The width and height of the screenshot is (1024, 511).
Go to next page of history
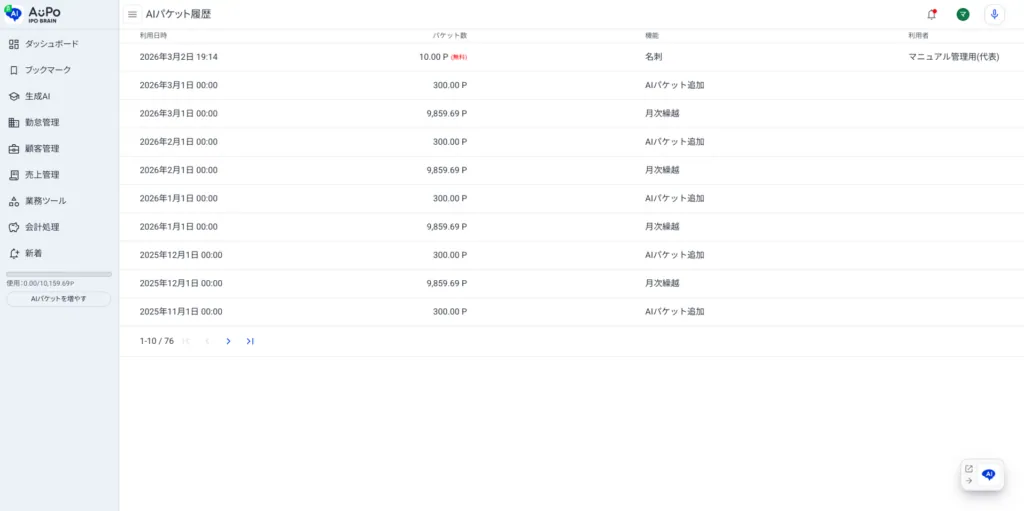(228, 341)
